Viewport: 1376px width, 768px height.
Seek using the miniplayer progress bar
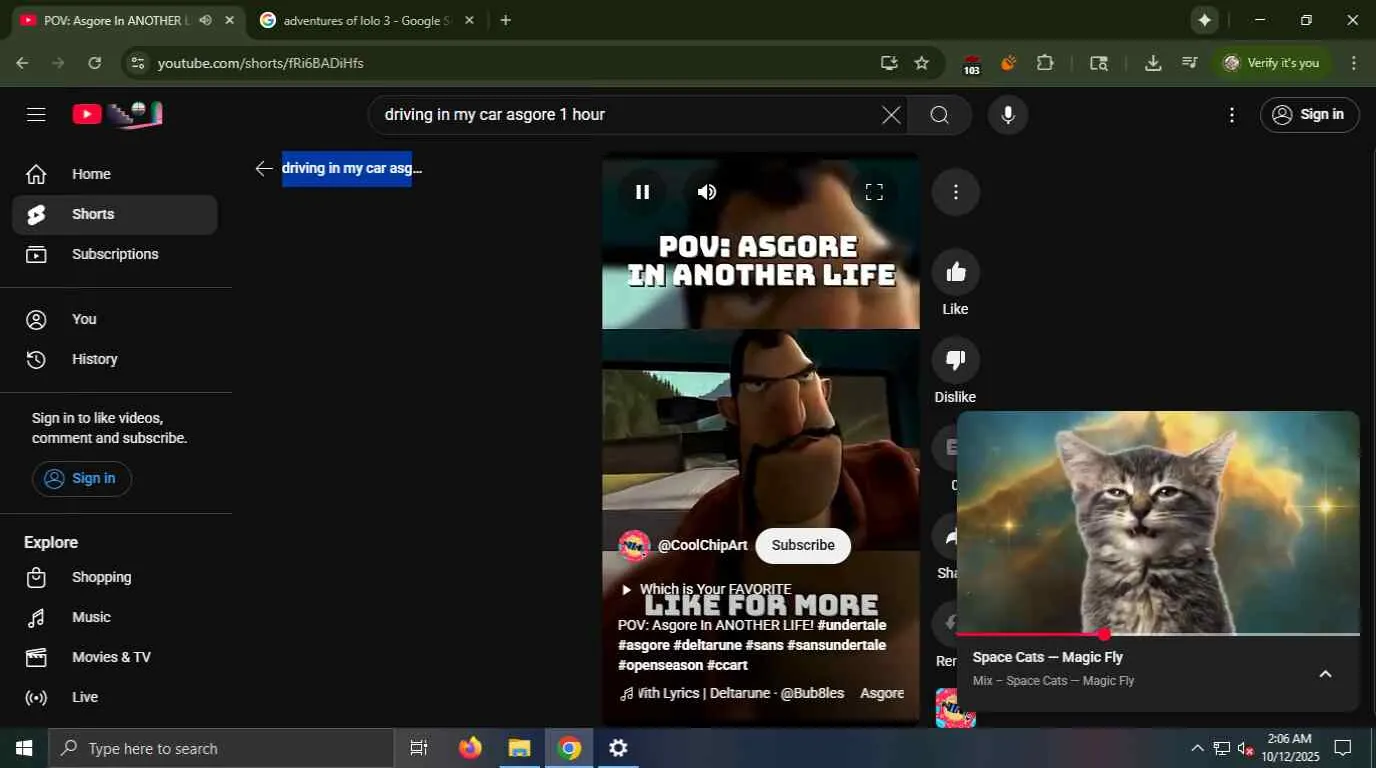pos(1158,634)
